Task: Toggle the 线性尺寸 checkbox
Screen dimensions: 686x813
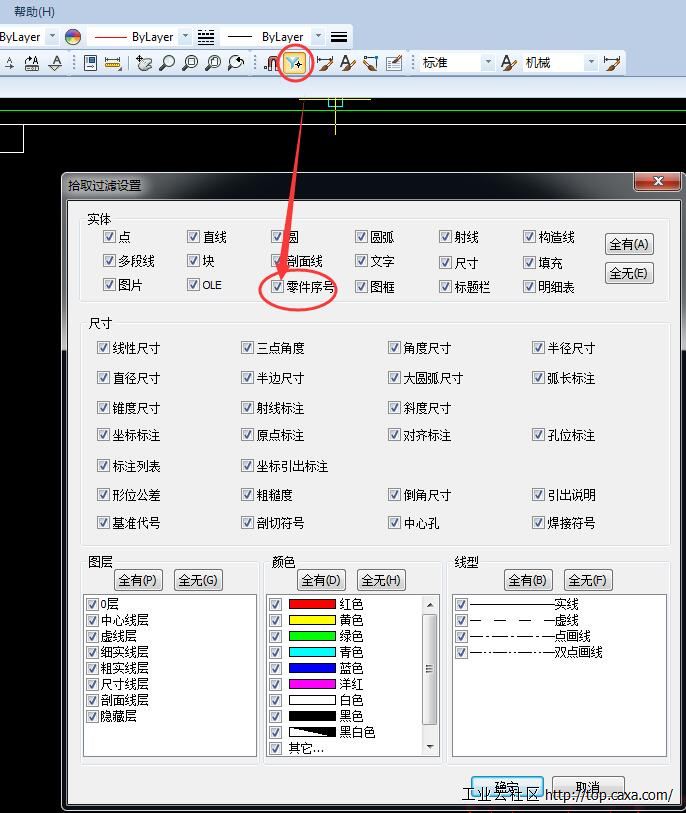Action: [x=103, y=348]
